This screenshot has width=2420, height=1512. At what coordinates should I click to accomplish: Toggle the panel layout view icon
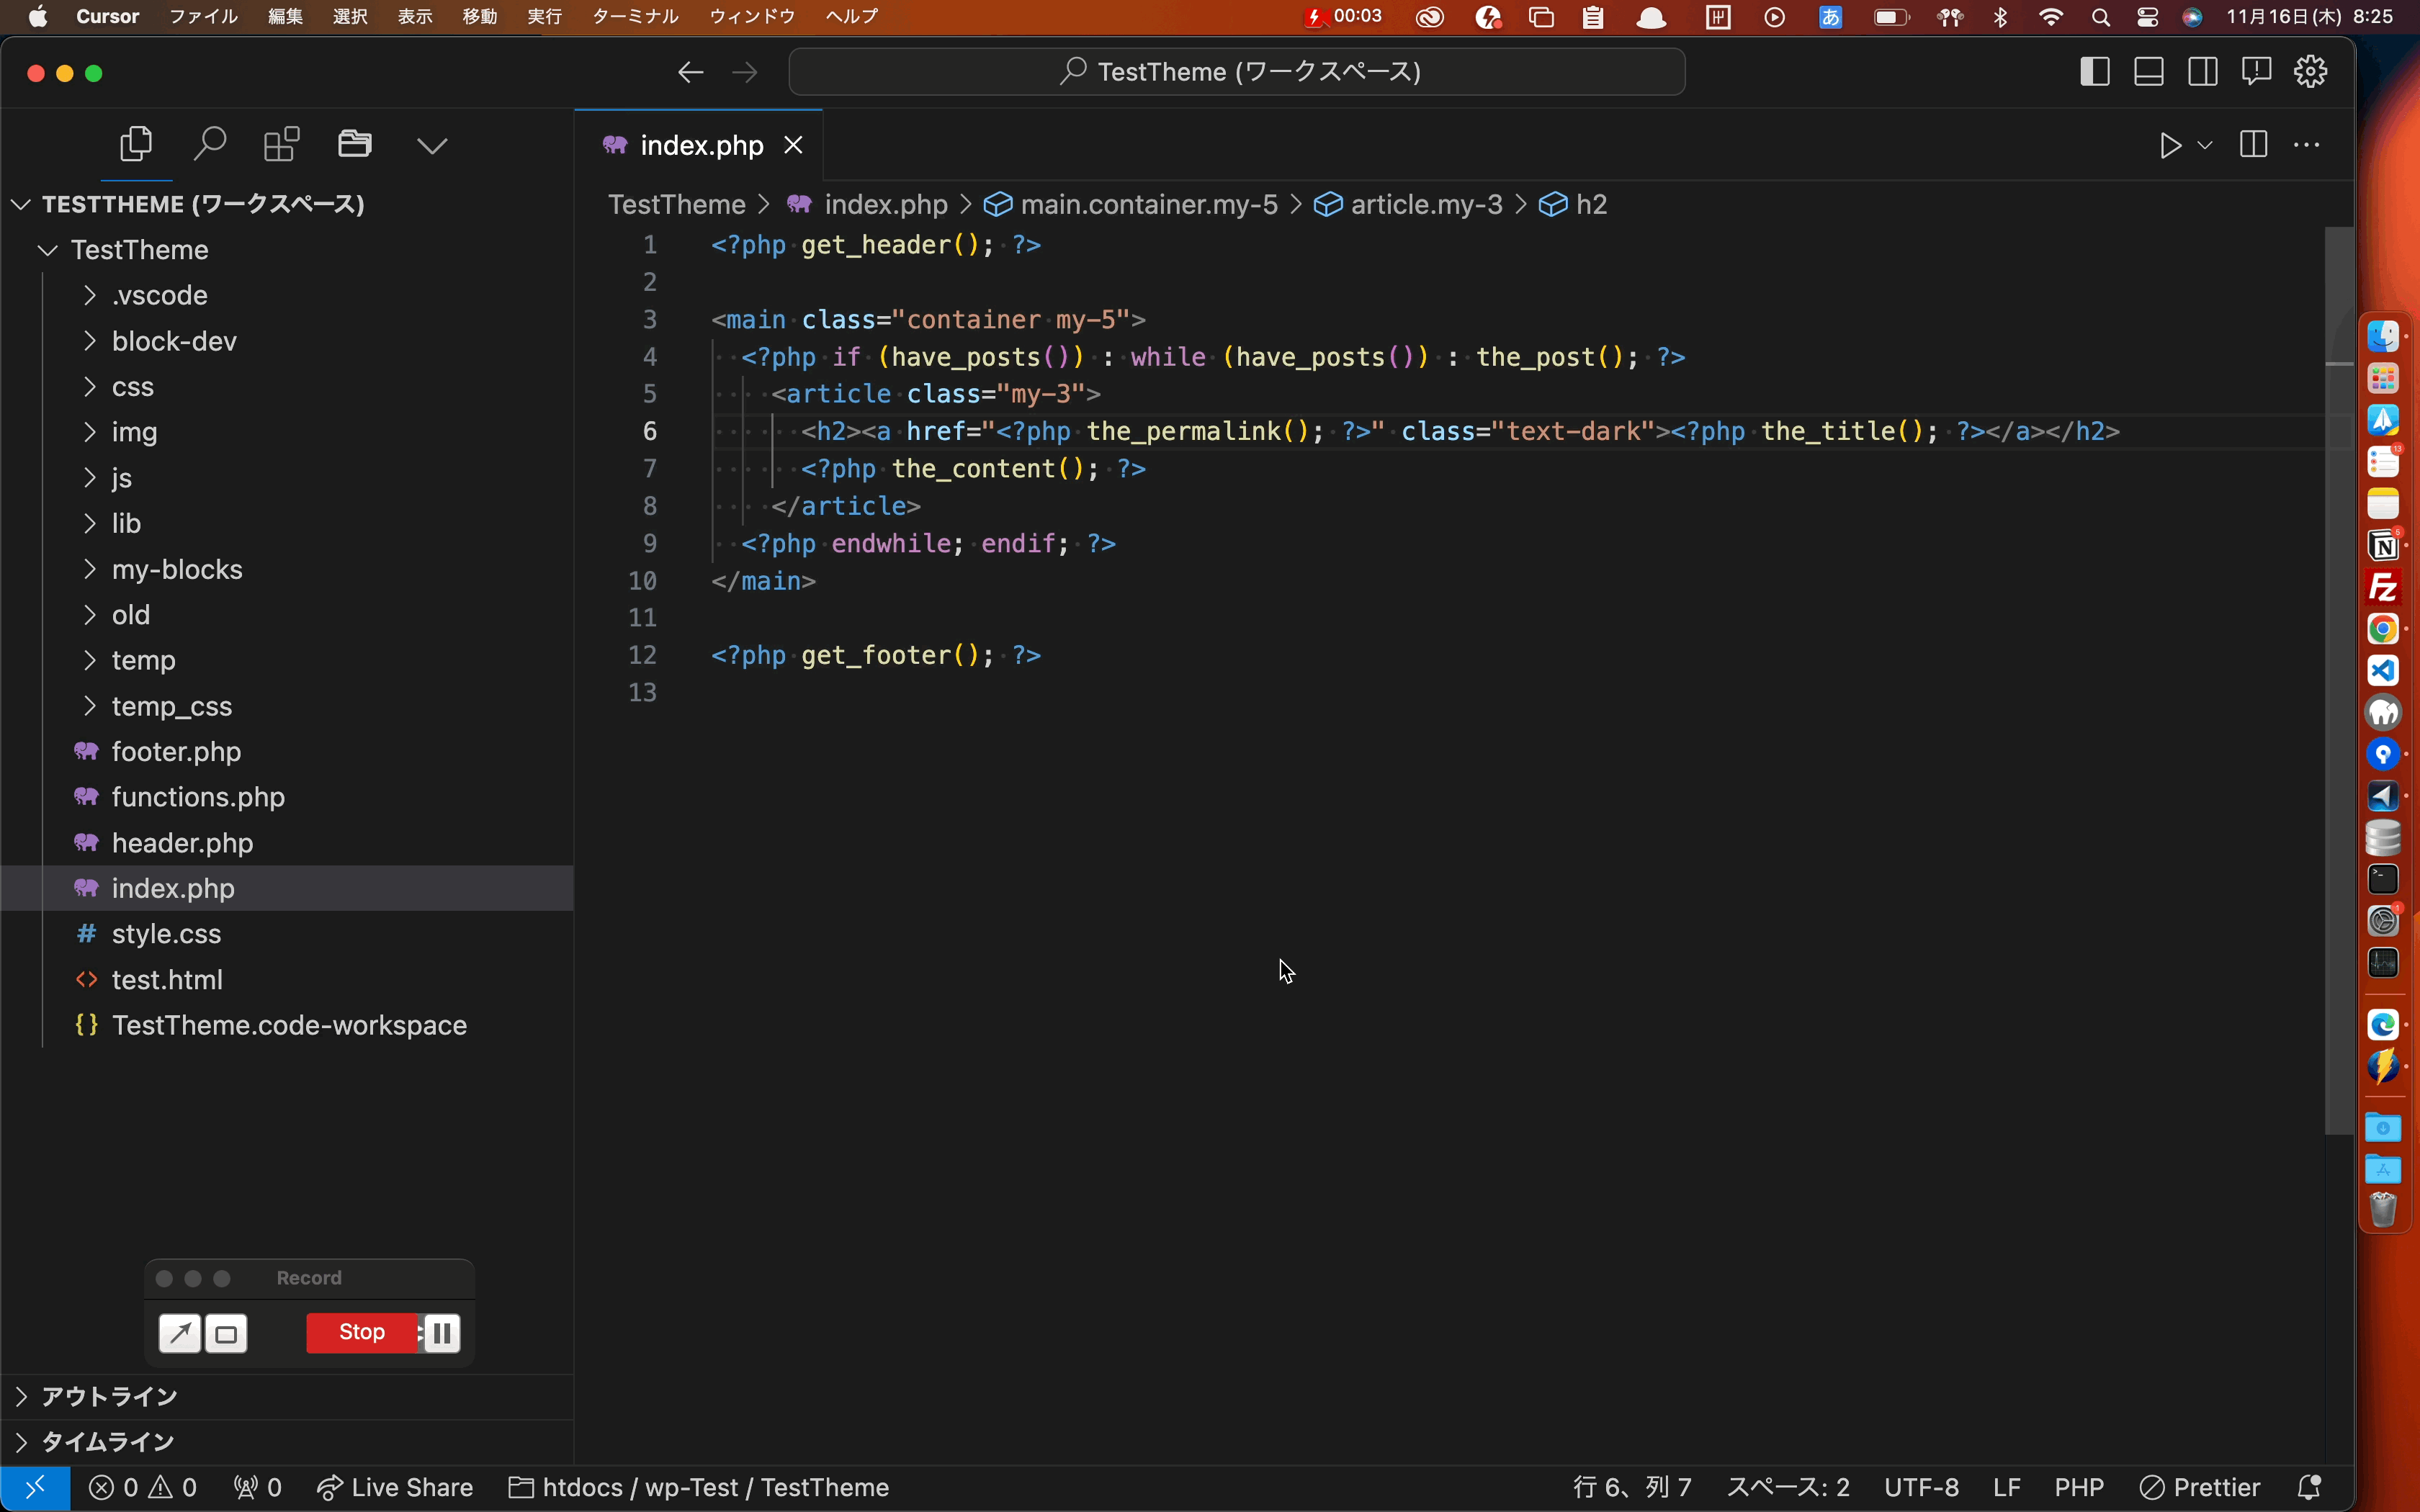pyautogui.click(x=2148, y=71)
